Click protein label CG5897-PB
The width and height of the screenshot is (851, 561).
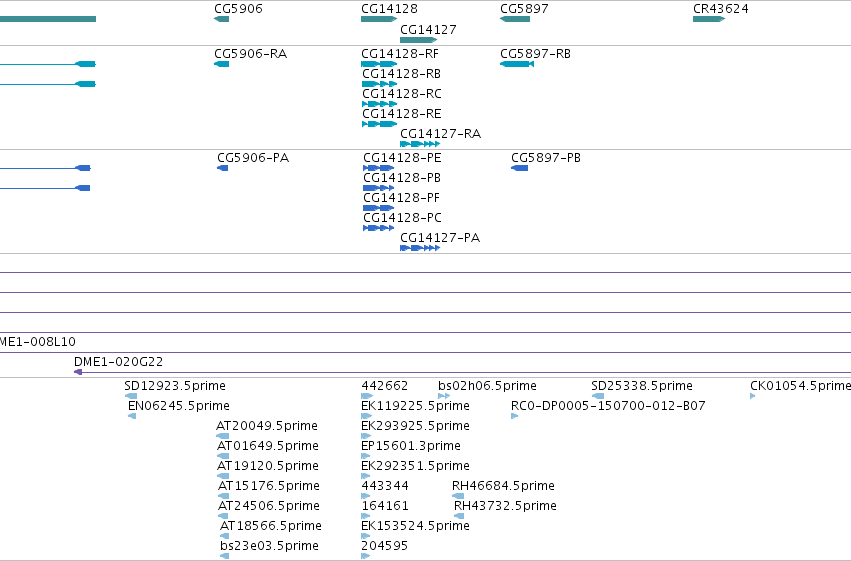pos(546,158)
